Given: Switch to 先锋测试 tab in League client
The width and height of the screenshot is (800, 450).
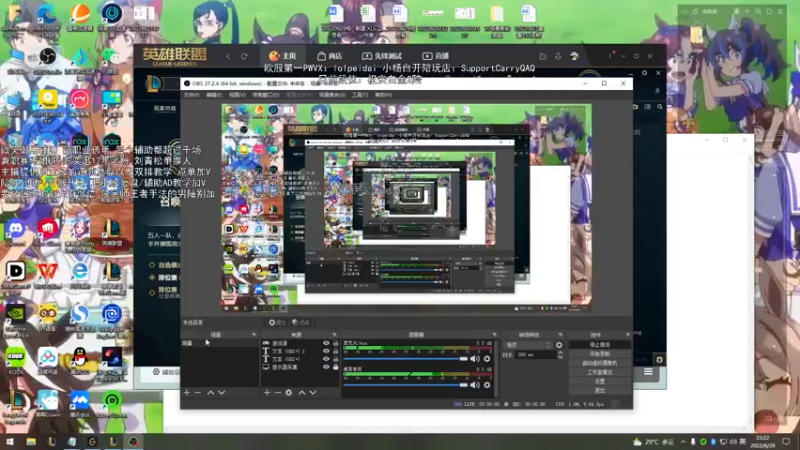Looking at the screenshot, I should click(382, 56).
